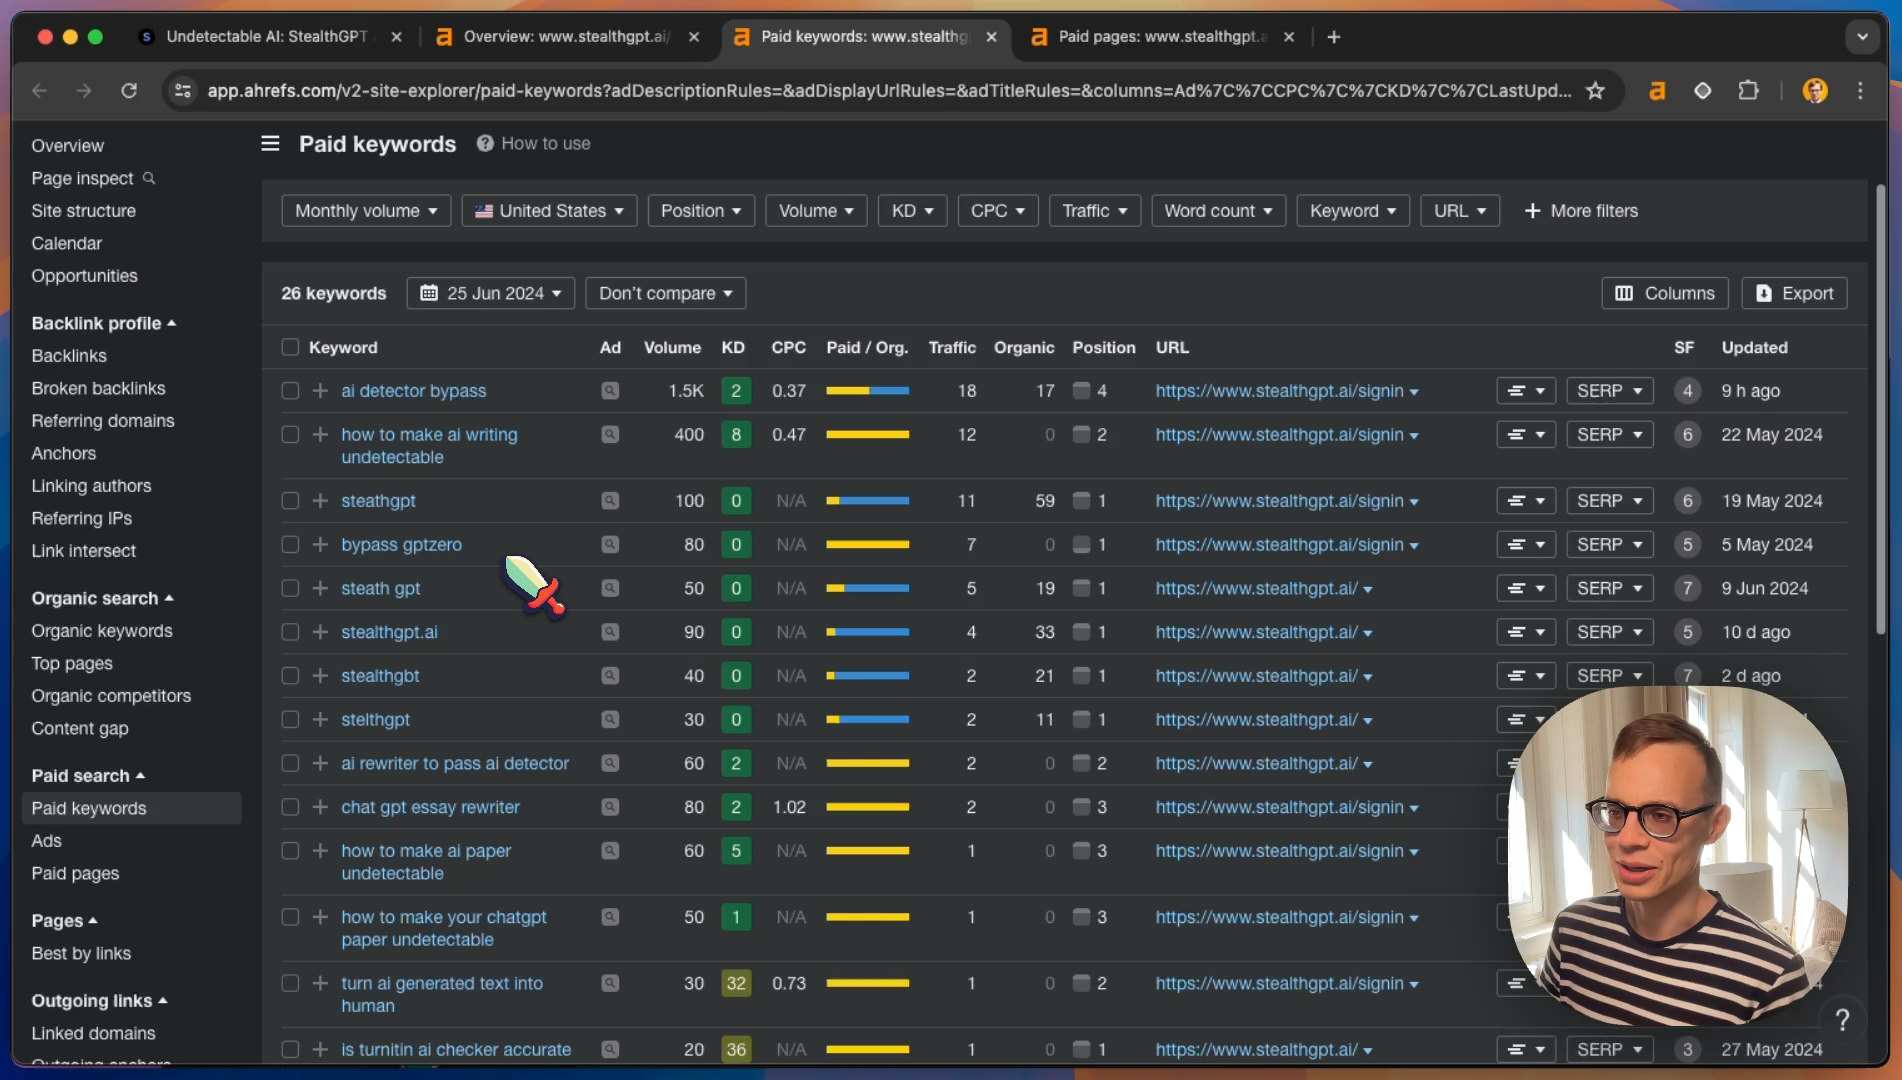
Task: Click the browser address bar URL
Action: (x=889, y=91)
